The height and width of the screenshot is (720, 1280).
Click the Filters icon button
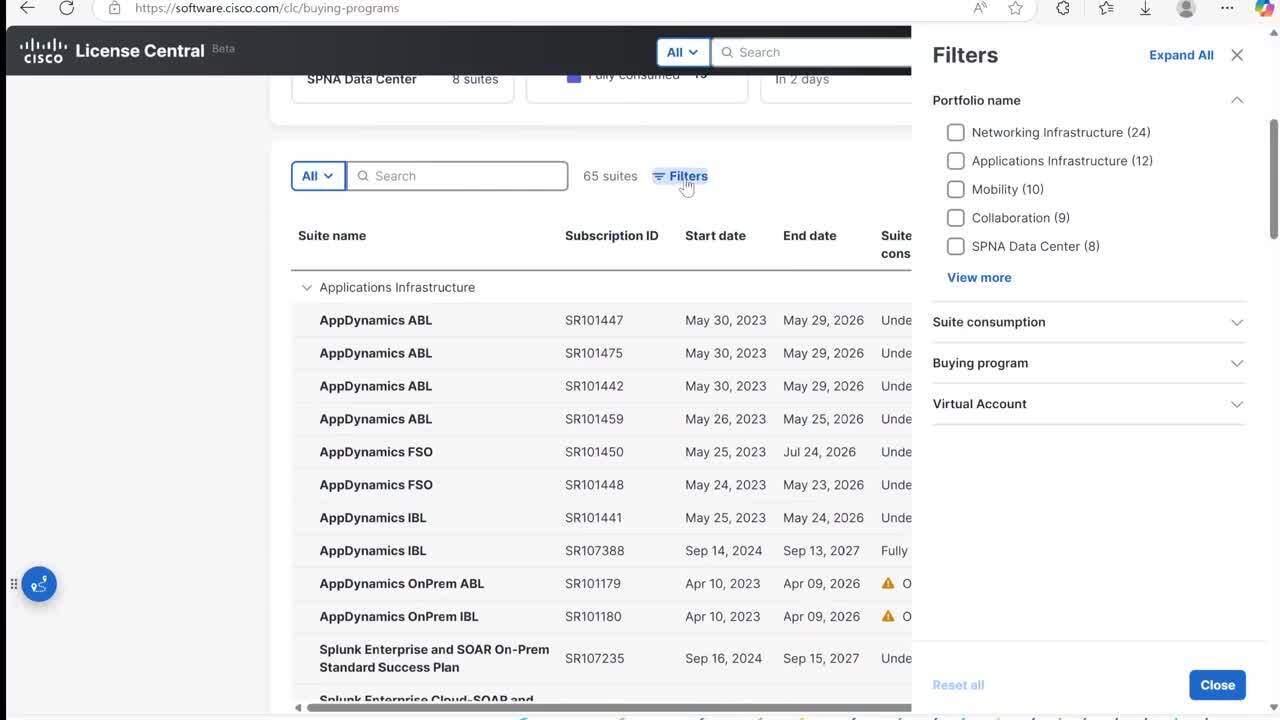[680, 176]
